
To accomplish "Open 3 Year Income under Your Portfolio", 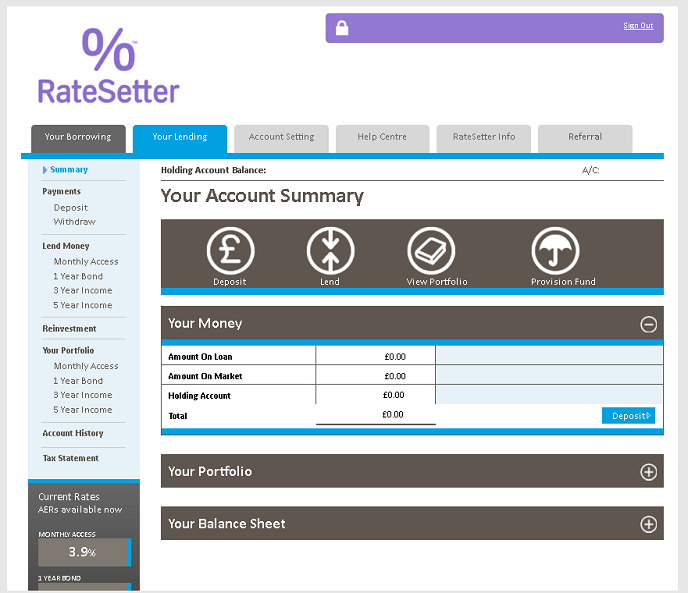I will point(83,395).
